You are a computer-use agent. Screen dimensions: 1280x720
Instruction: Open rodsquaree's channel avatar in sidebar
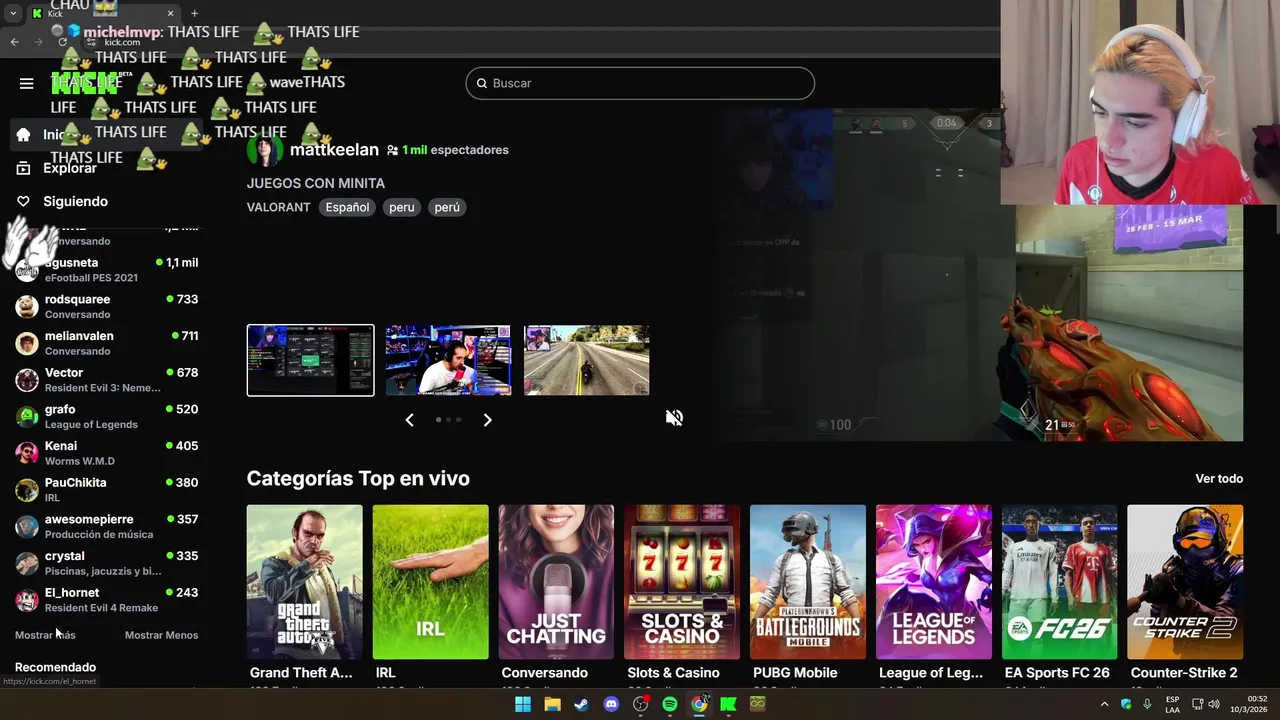tap(27, 307)
